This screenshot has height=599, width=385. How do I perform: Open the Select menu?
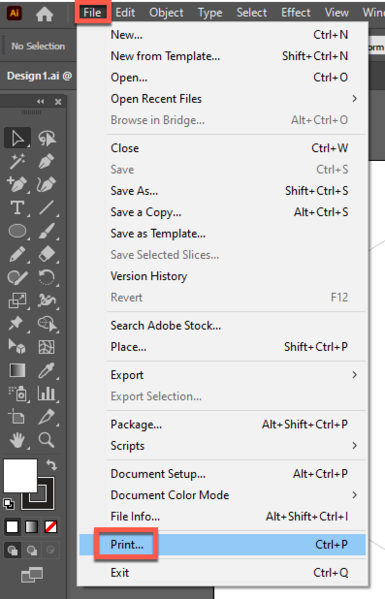click(251, 13)
